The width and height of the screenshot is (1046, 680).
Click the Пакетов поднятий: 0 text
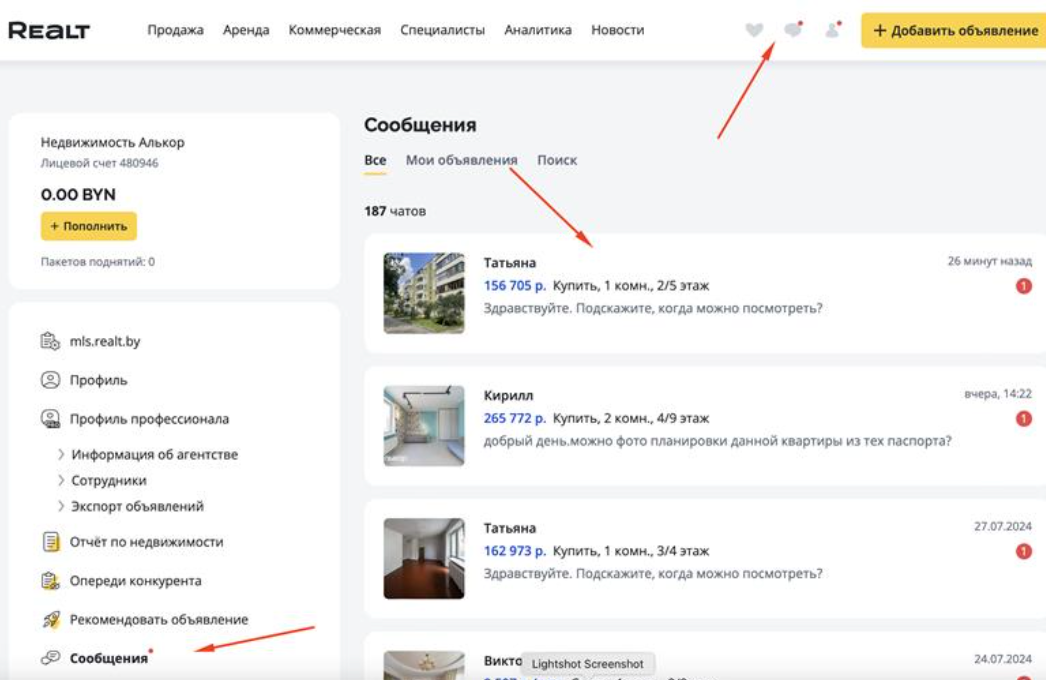pyautogui.click(x=97, y=262)
